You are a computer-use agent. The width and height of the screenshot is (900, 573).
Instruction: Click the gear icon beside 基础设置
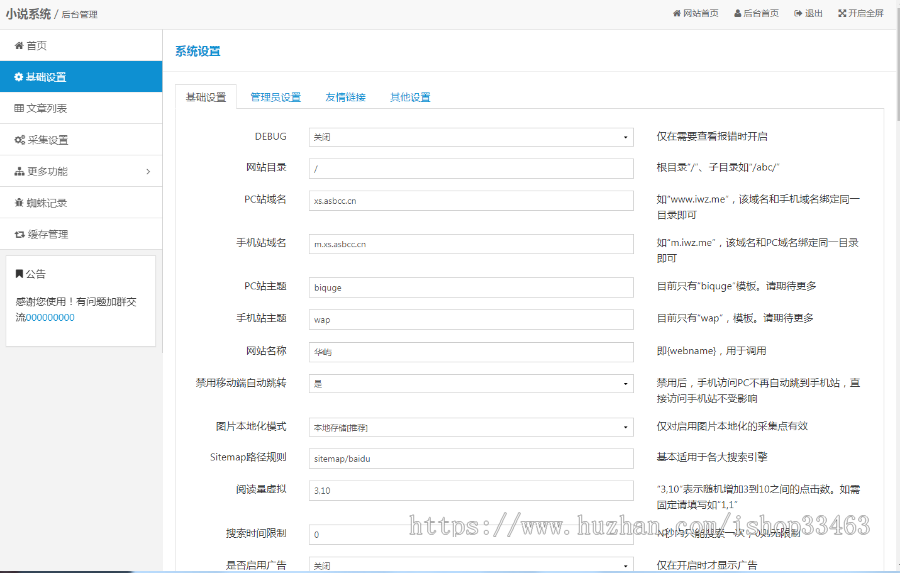[19, 77]
